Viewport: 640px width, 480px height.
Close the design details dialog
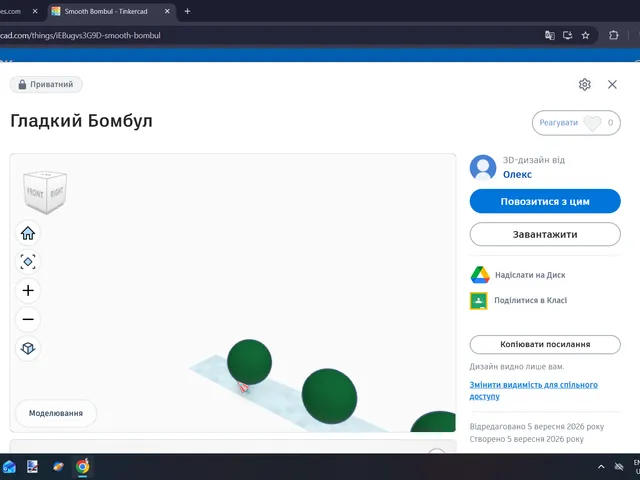(x=612, y=84)
